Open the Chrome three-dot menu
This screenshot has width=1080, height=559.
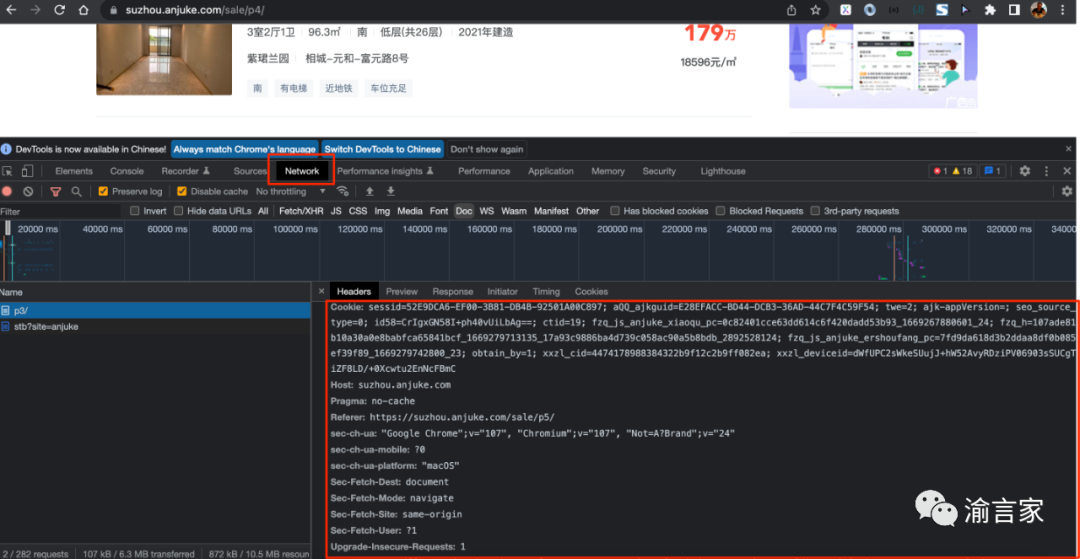click(x=1063, y=10)
